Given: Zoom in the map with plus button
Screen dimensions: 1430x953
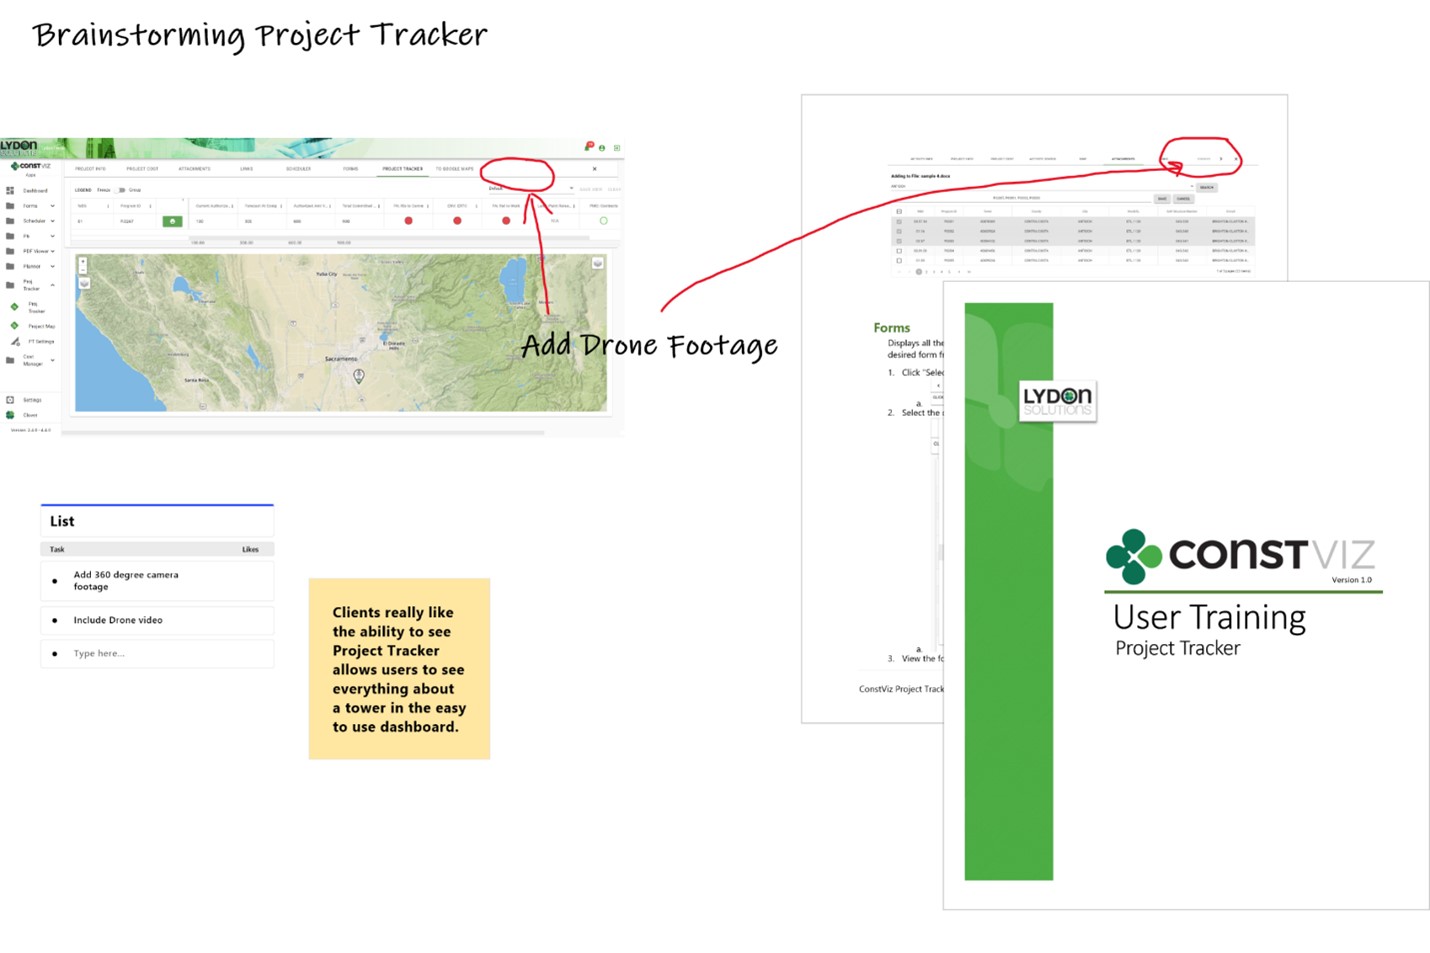Looking at the screenshot, I should [x=83, y=261].
